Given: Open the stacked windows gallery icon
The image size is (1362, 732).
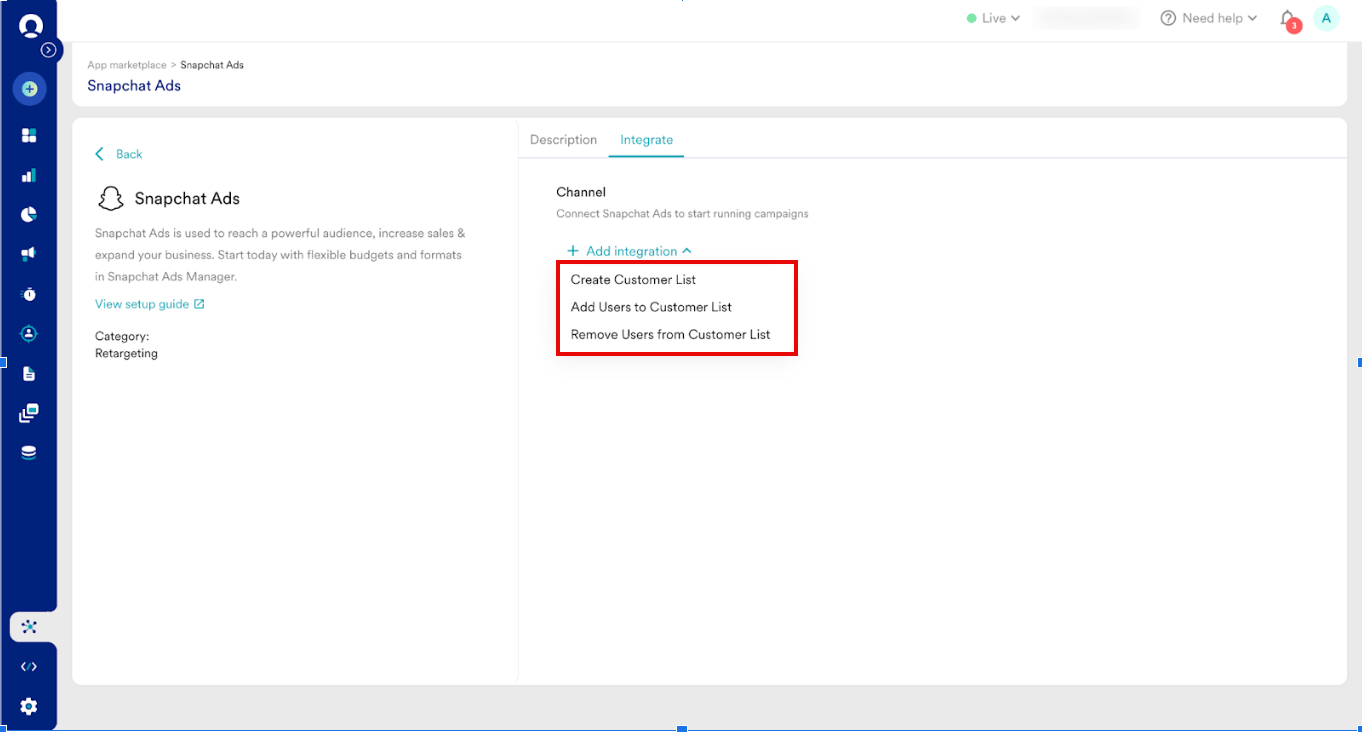Looking at the screenshot, I should pos(29,413).
